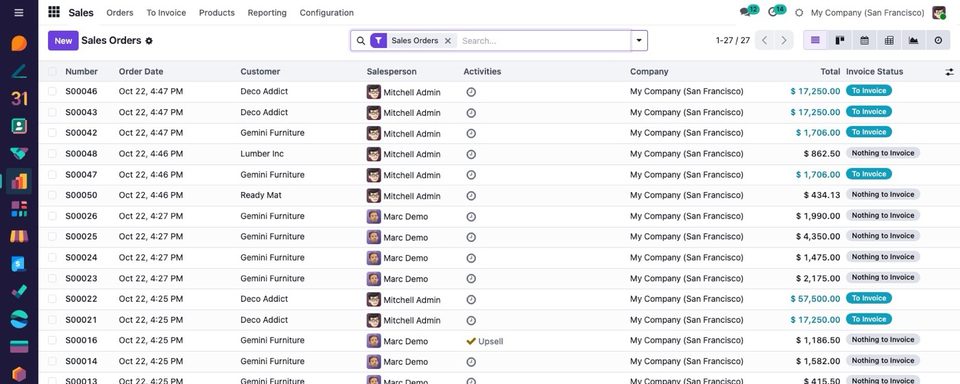Open the Contacts sidebar app
Viewport: 960px width, 384px height.
[x=19, y=126]
